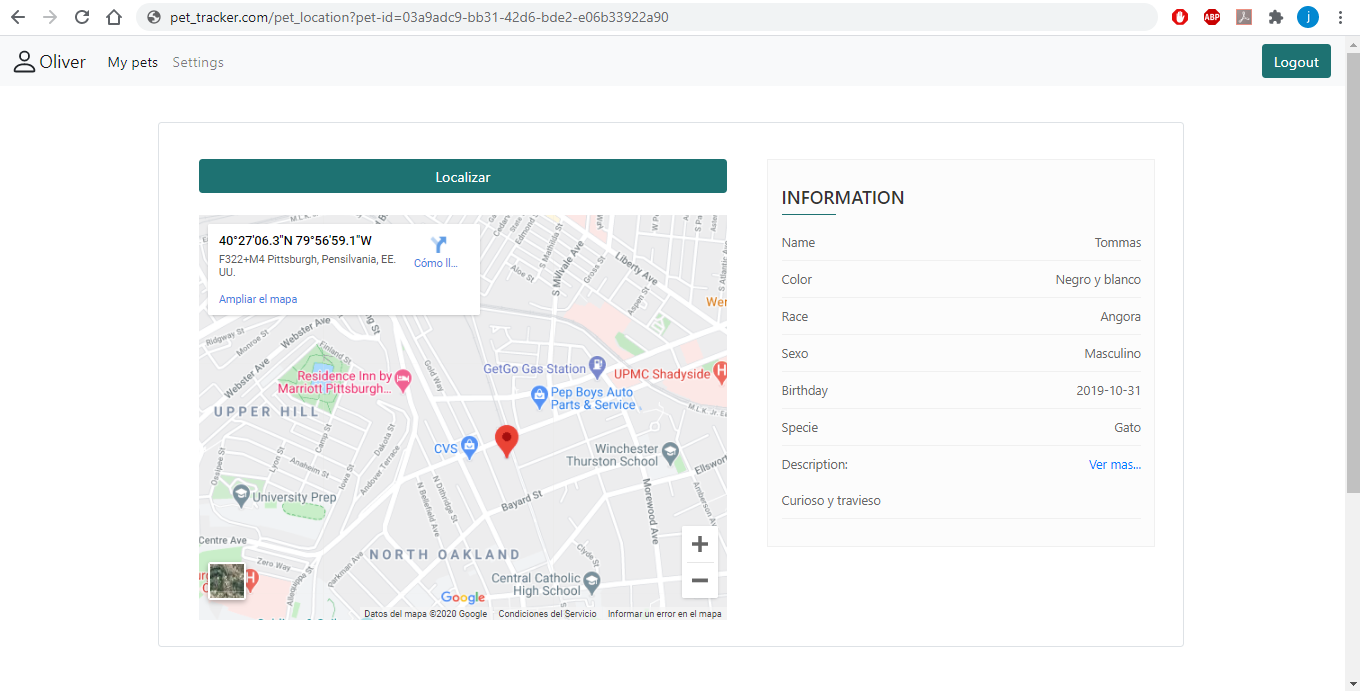Click the Winchester Thurston School marker
The height and width of the screenshot is (691, 1360).
670,452
